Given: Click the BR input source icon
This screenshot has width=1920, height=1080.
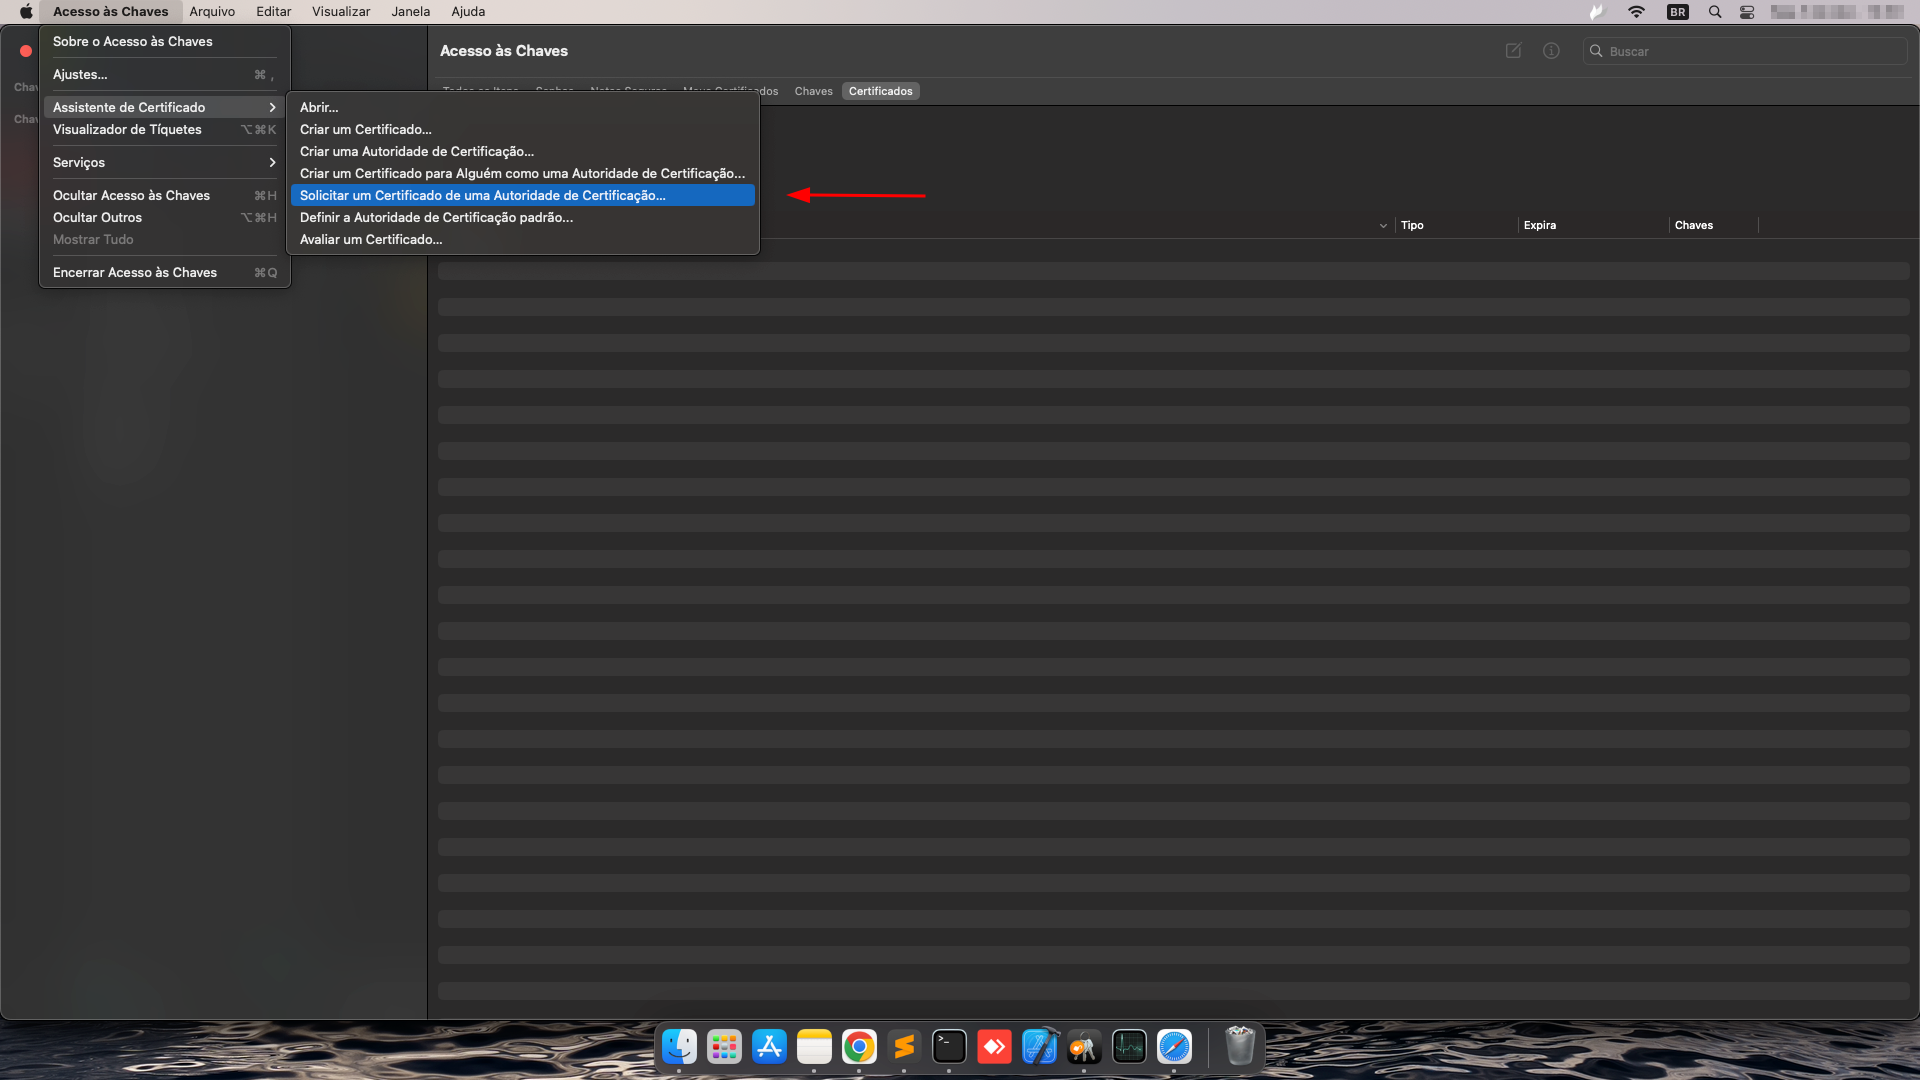Looking at the screenshot, I should [1678, 12].
